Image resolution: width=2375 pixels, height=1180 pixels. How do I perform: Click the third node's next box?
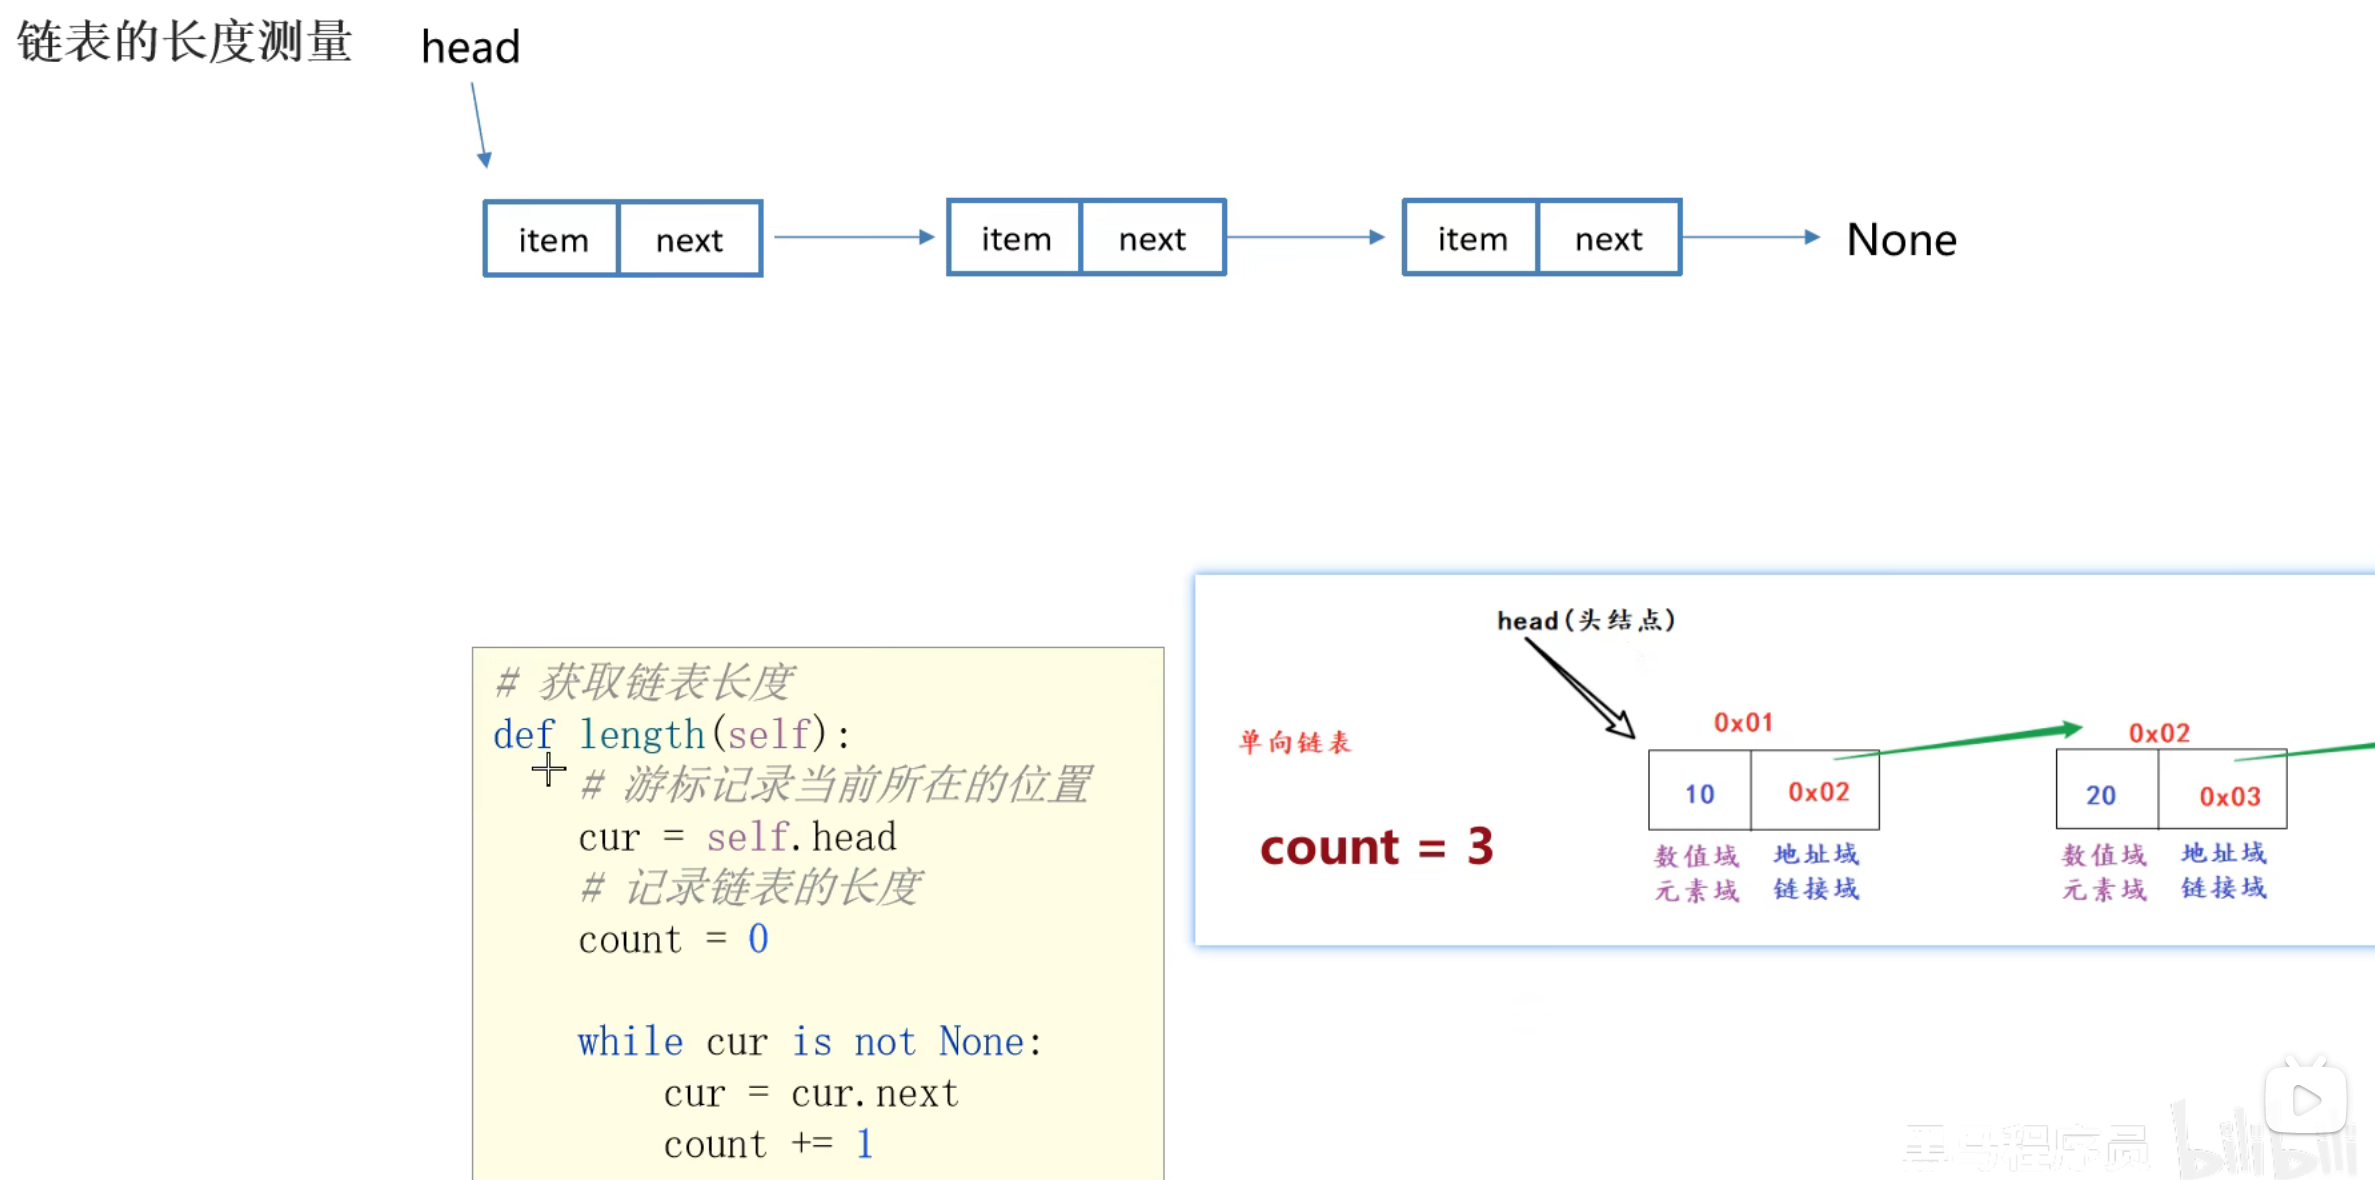(x=1608, y=239)
